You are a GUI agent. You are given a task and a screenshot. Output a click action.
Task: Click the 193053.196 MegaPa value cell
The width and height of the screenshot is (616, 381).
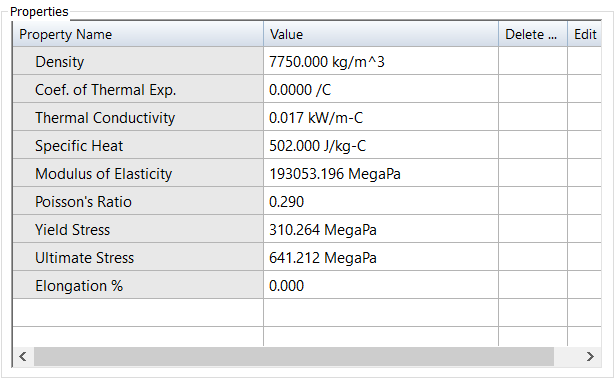coord(381,173)
